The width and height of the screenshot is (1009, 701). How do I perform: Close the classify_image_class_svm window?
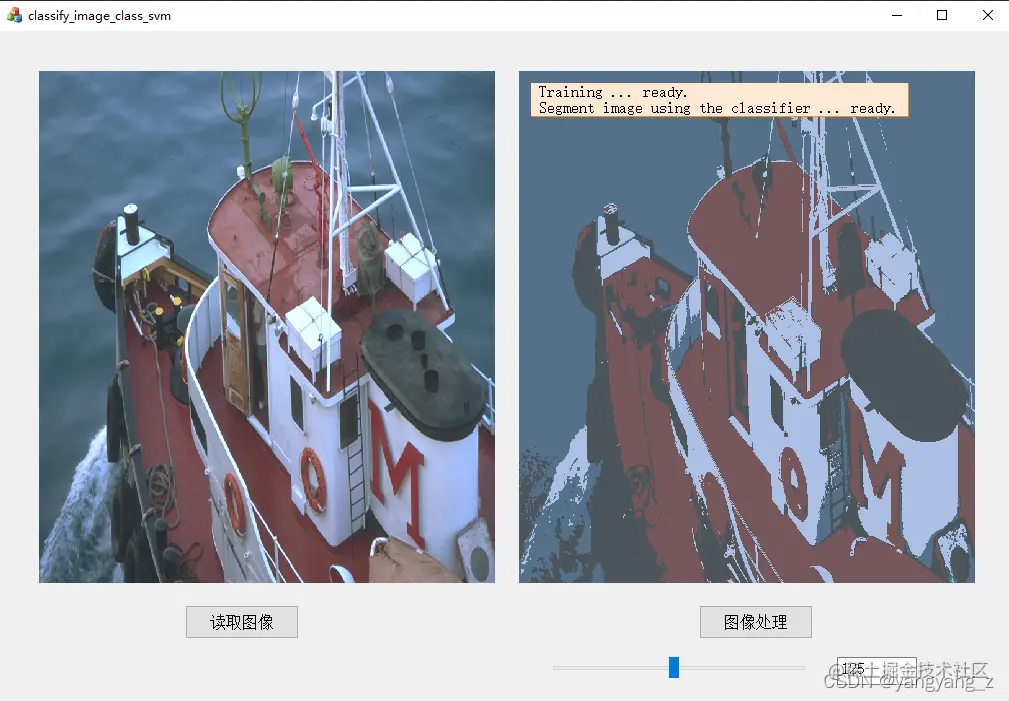988,15
